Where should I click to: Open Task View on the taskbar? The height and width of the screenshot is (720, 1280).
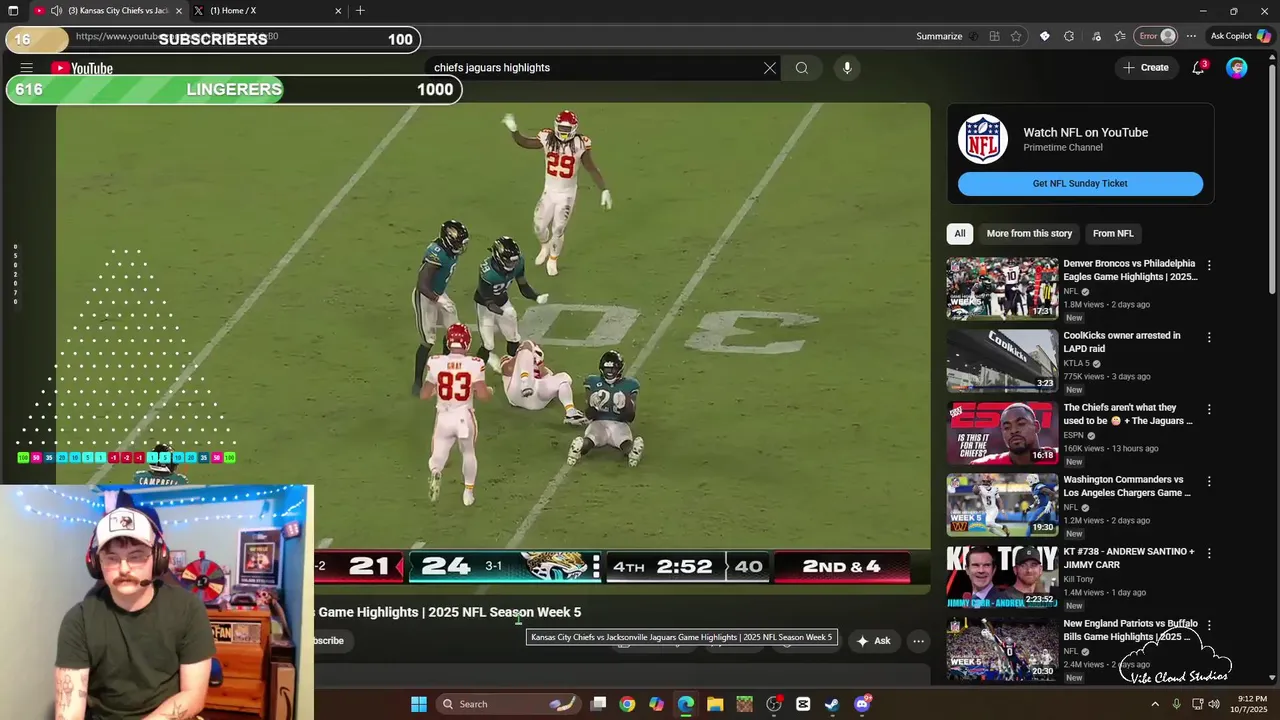598,704
